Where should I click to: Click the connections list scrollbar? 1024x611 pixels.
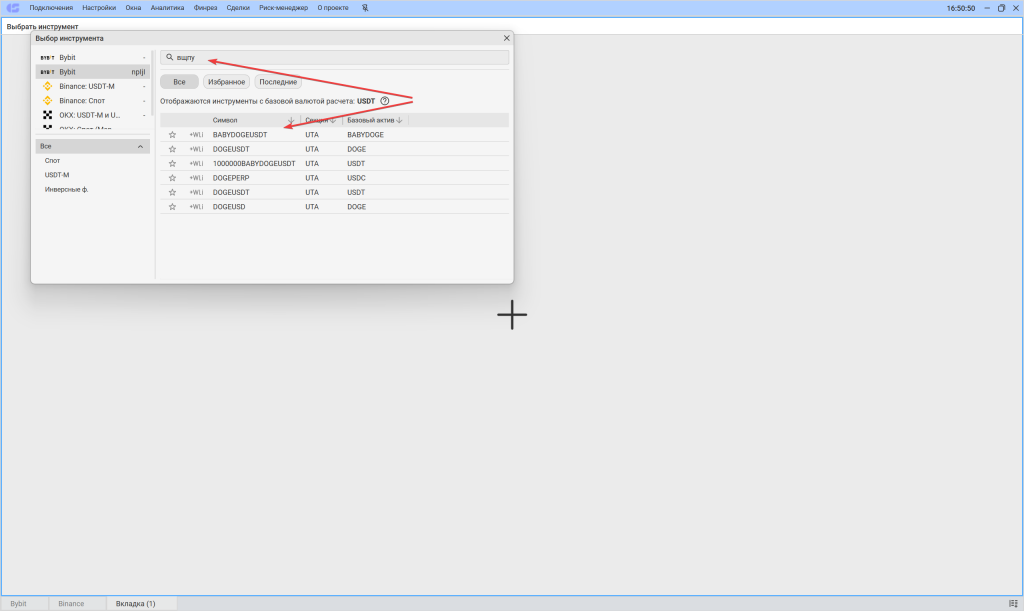[x=152, y=82]
